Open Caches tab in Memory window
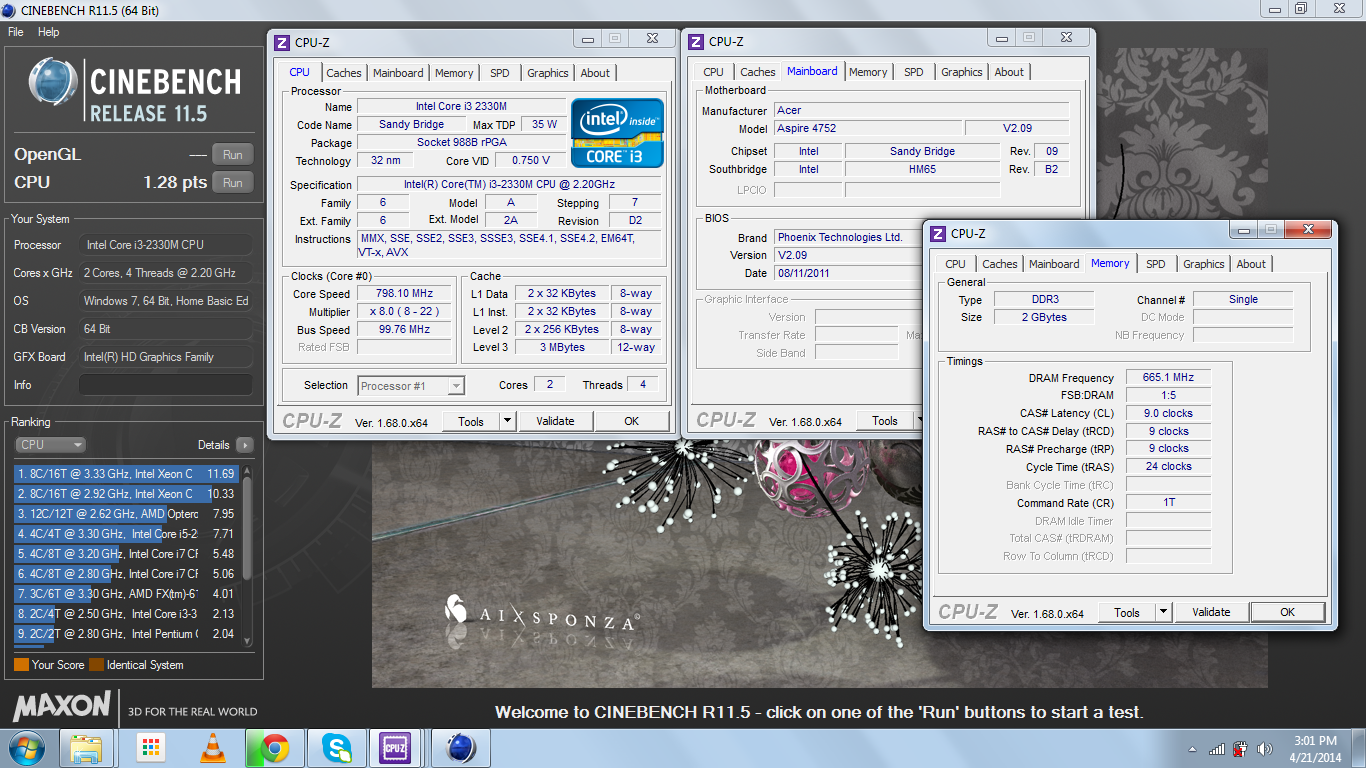Viewport: 1366px width, 768px height. point(1000,264)
